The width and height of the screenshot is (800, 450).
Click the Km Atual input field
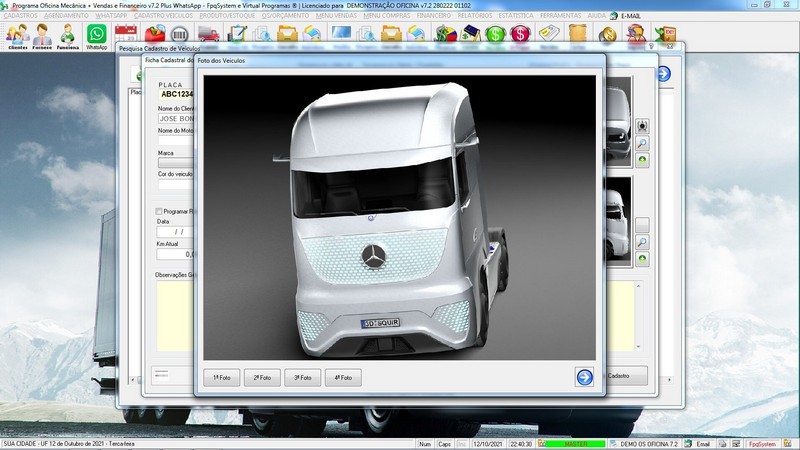pyautogui.click(x=175, y=254)
